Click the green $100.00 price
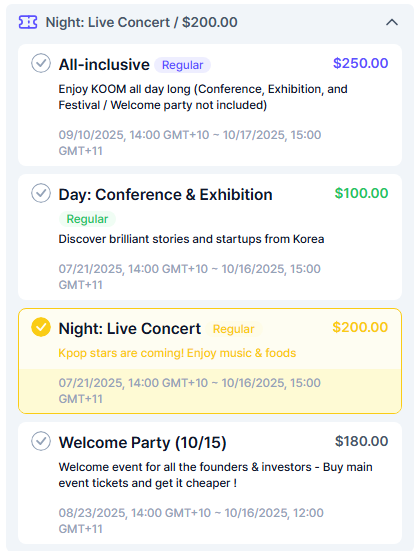 361,193
